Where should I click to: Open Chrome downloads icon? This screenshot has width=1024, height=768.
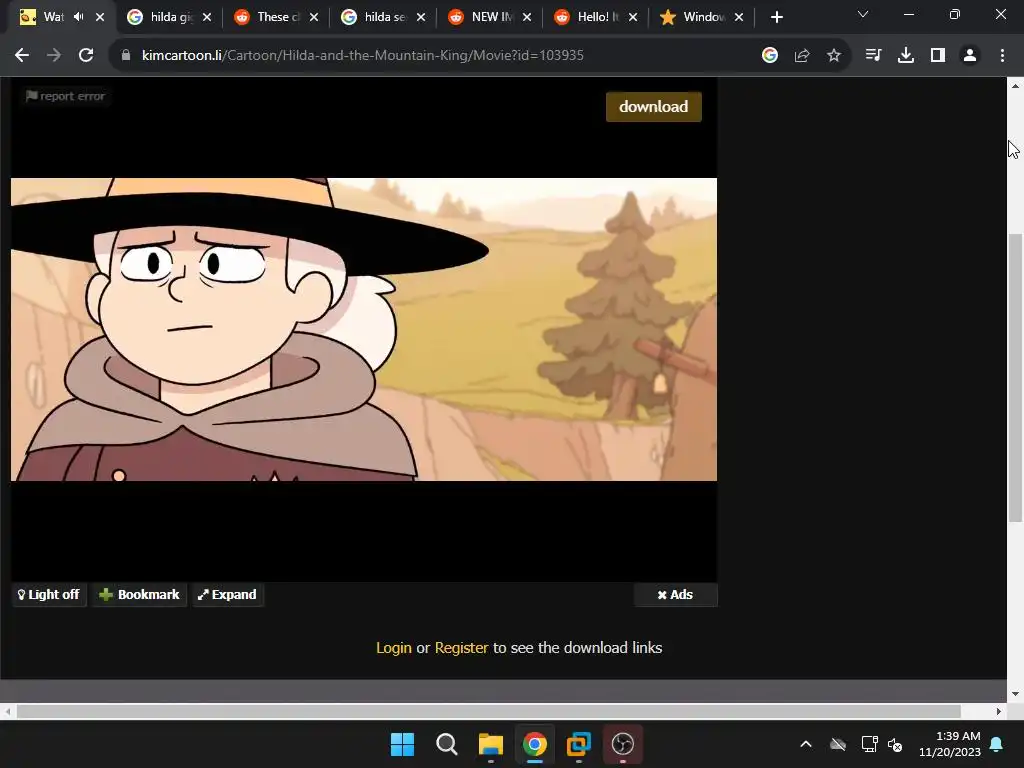906,56
